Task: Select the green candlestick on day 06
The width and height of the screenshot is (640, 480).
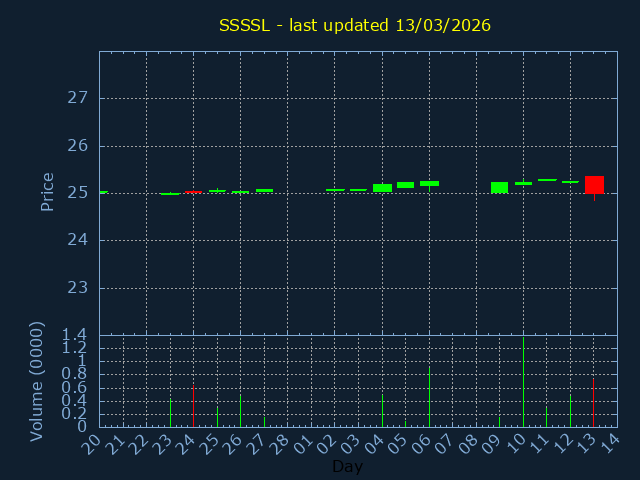Action: tap(429, 183)
